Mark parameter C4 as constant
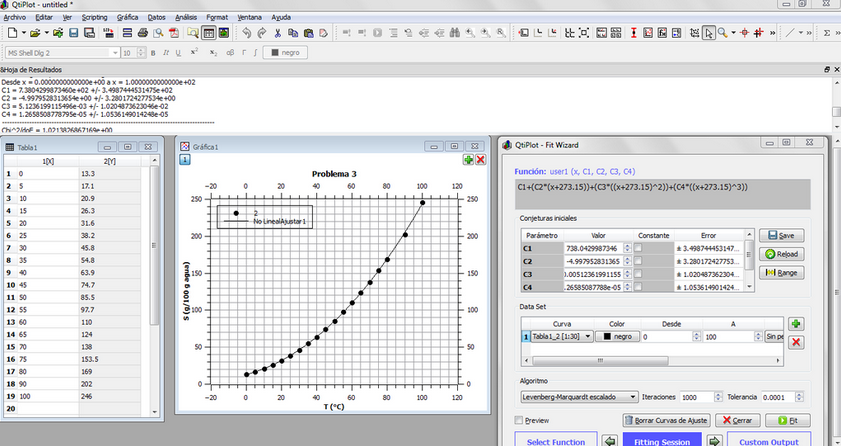 [638, 287]
